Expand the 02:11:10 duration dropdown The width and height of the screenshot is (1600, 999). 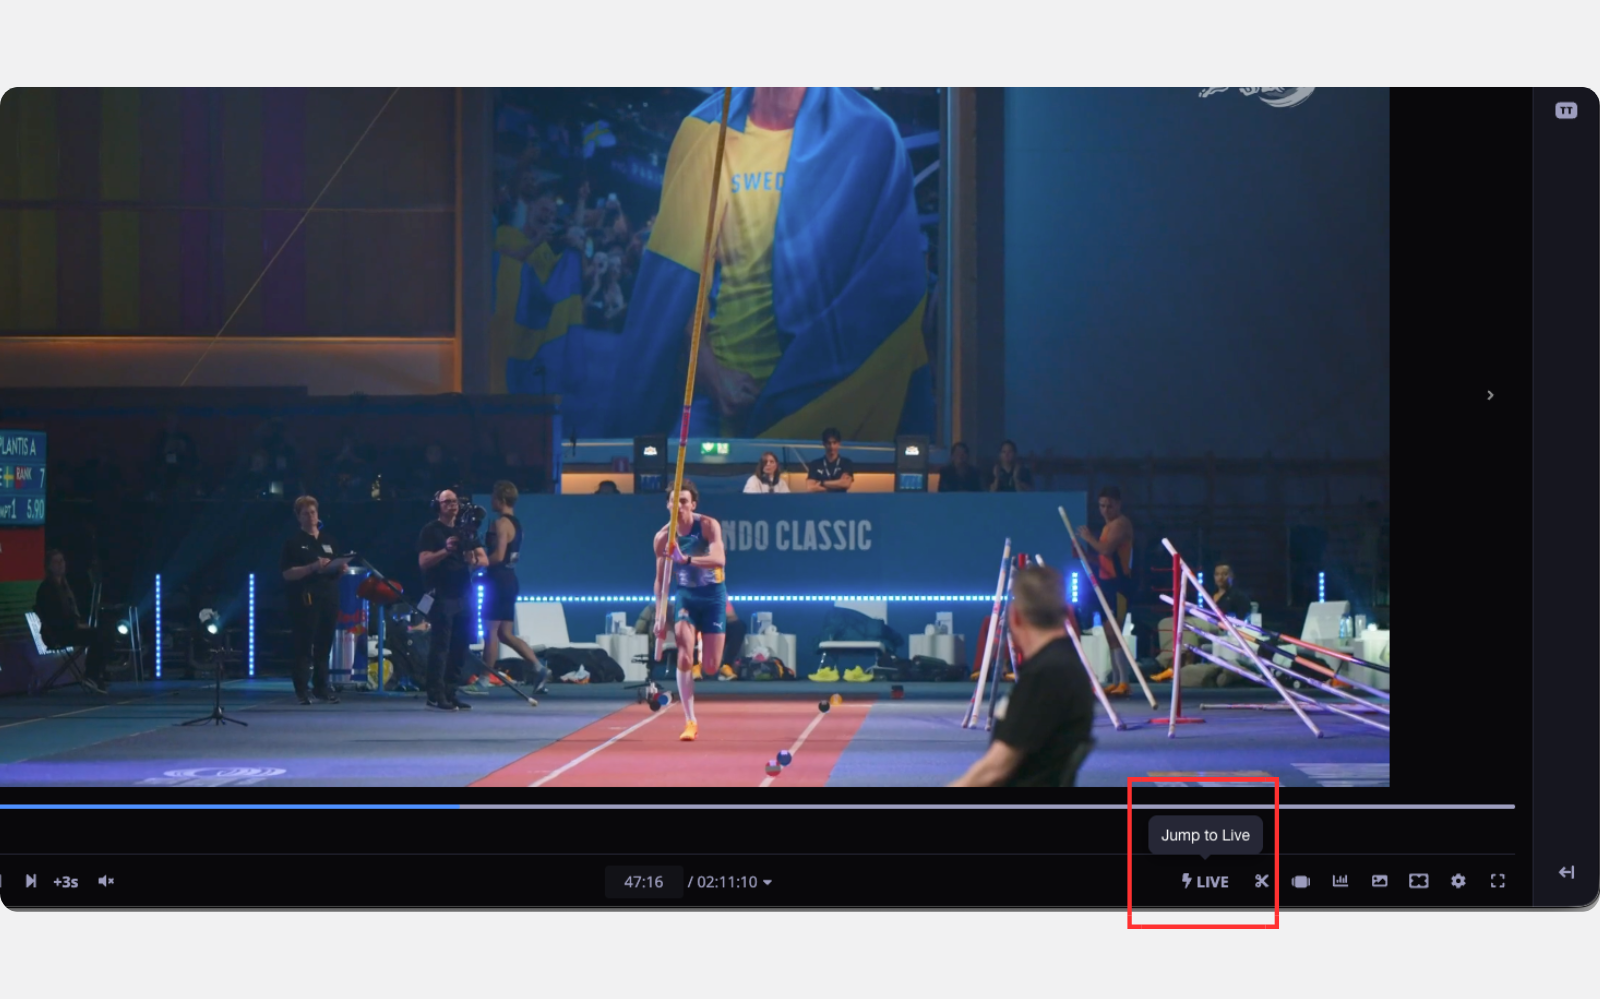(x=734, y=882)
